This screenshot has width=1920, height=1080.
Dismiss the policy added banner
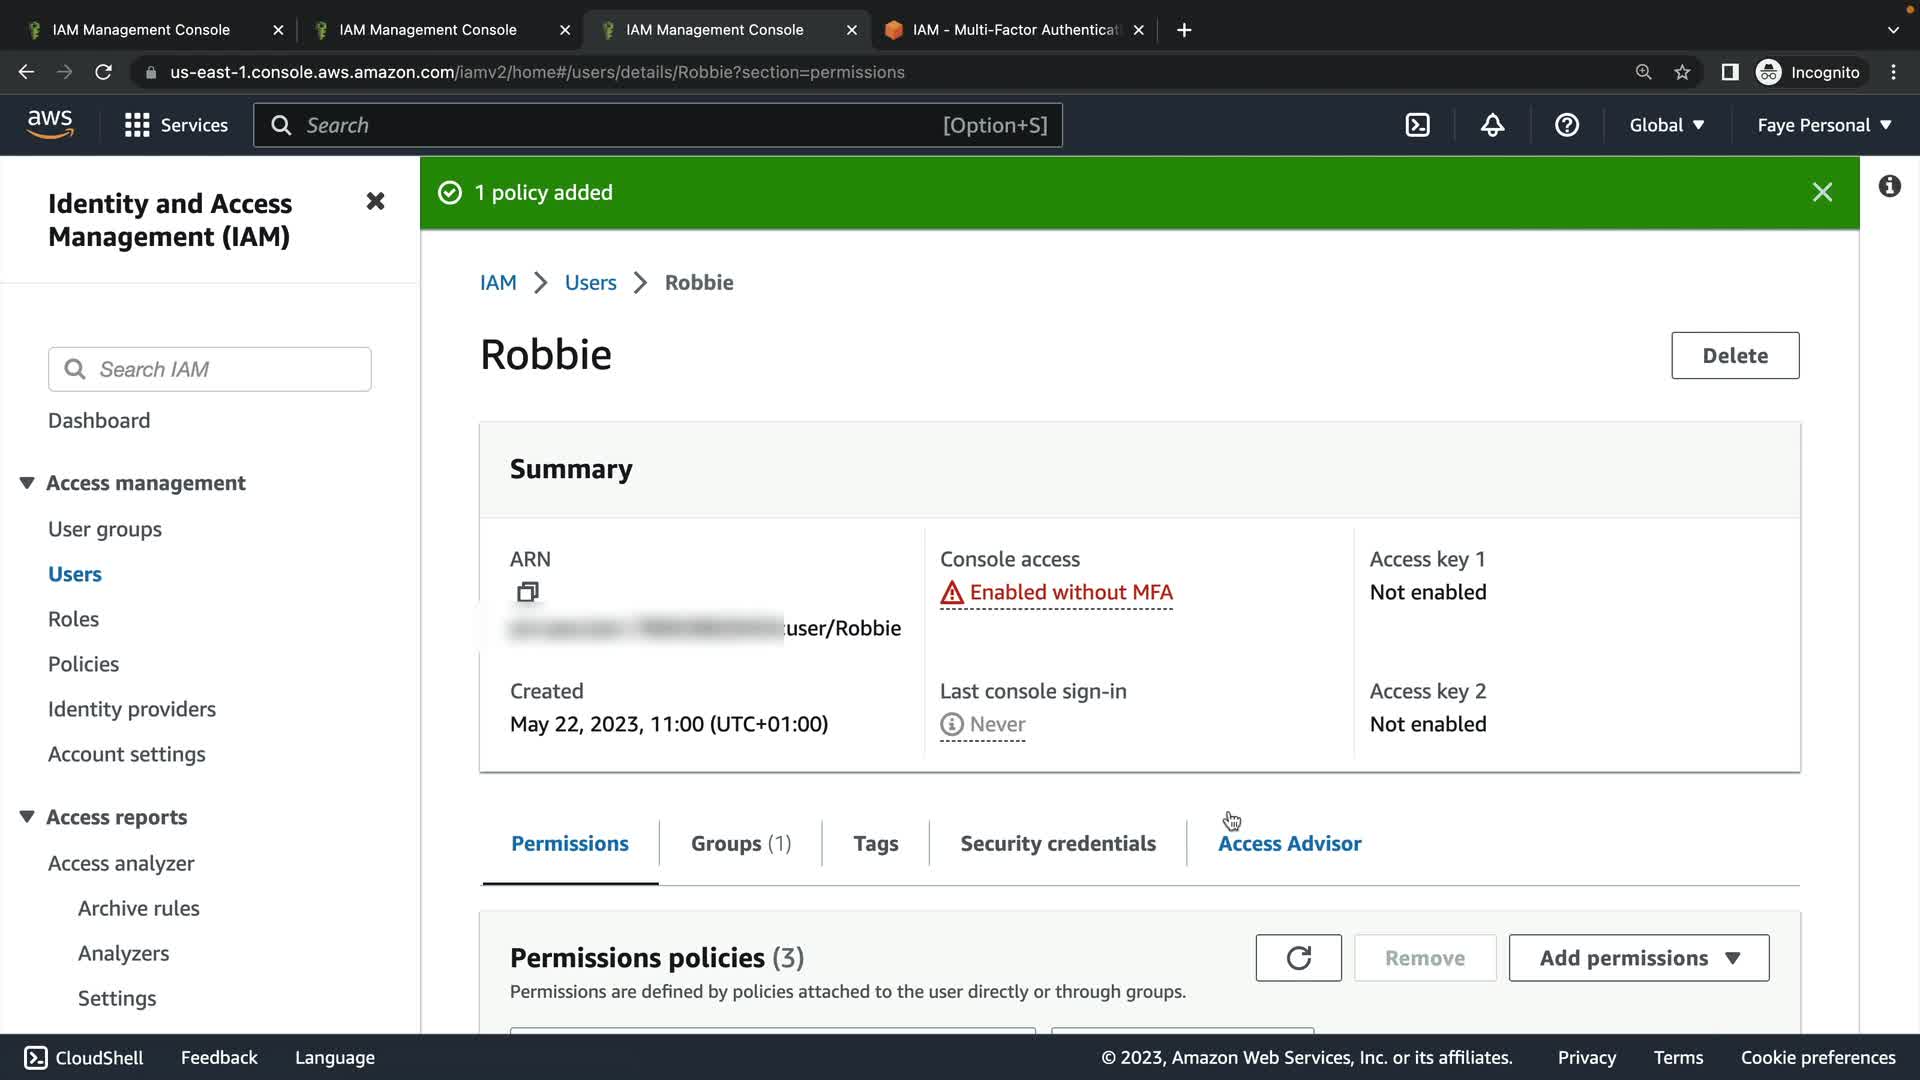pos(1822,192)
